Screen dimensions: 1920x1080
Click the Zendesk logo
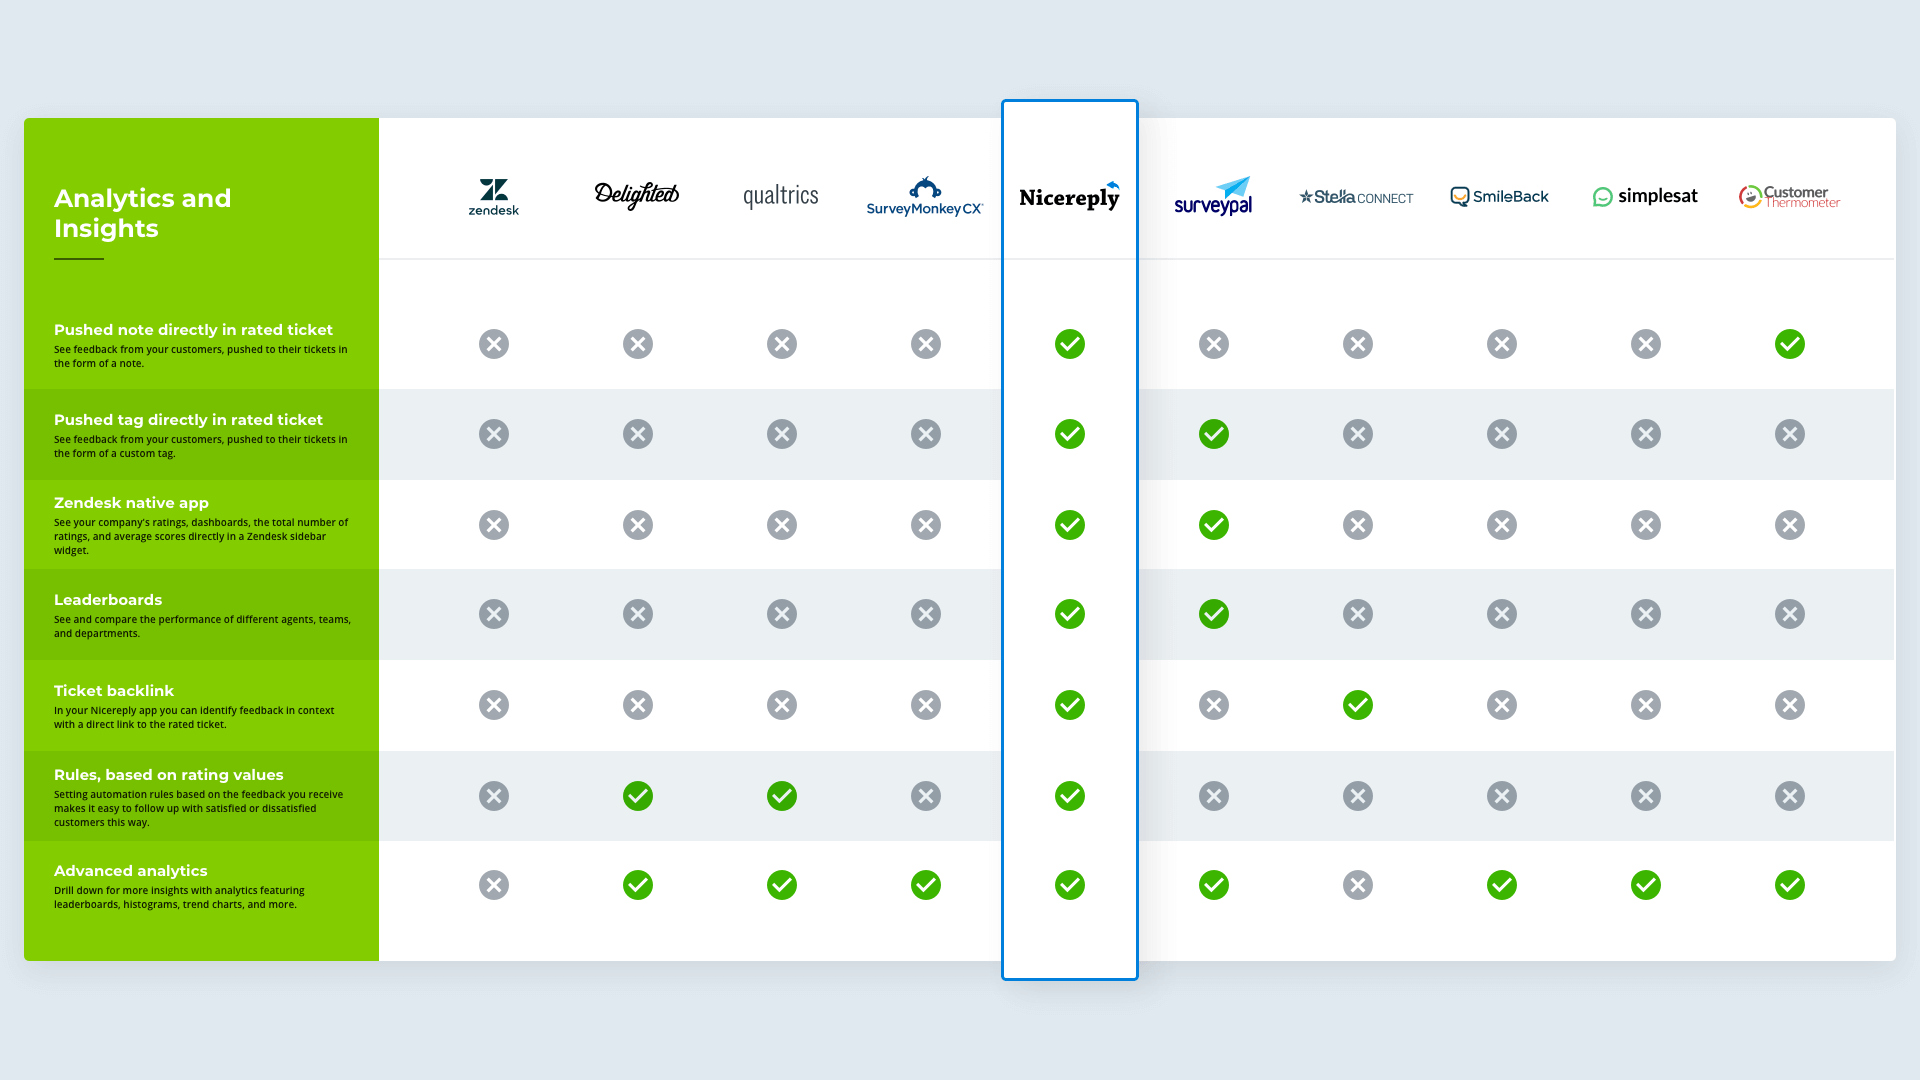click(x=494, y=197)
